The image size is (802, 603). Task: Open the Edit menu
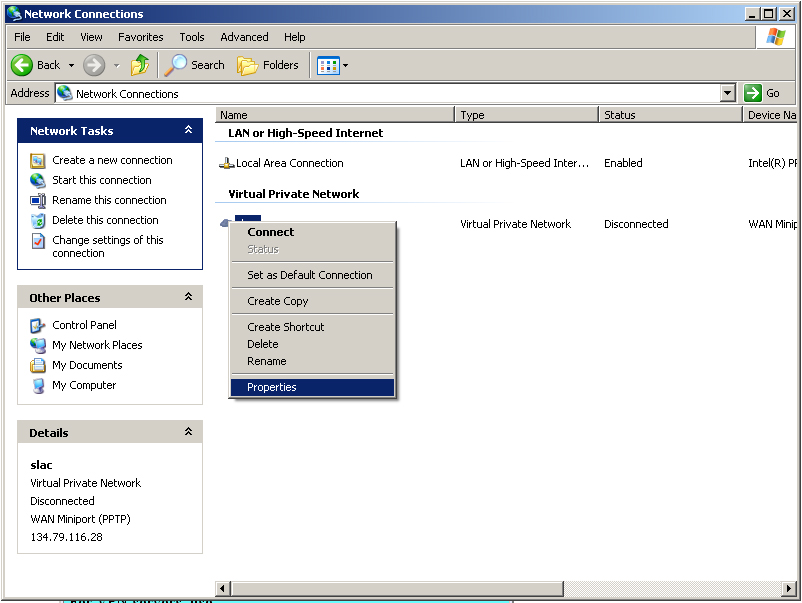pyautogui.click(x=55, y=37)
